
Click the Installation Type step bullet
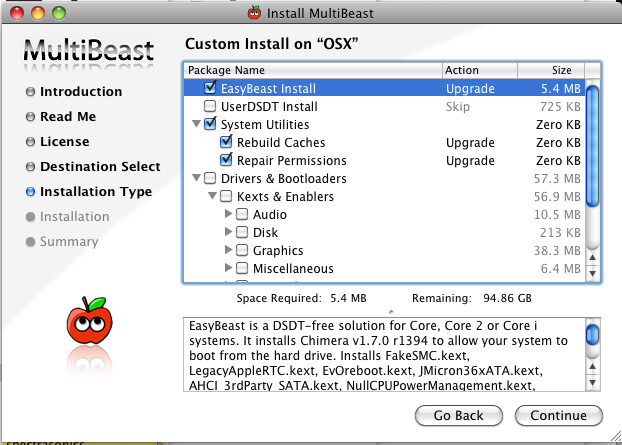tap(30, 192)
